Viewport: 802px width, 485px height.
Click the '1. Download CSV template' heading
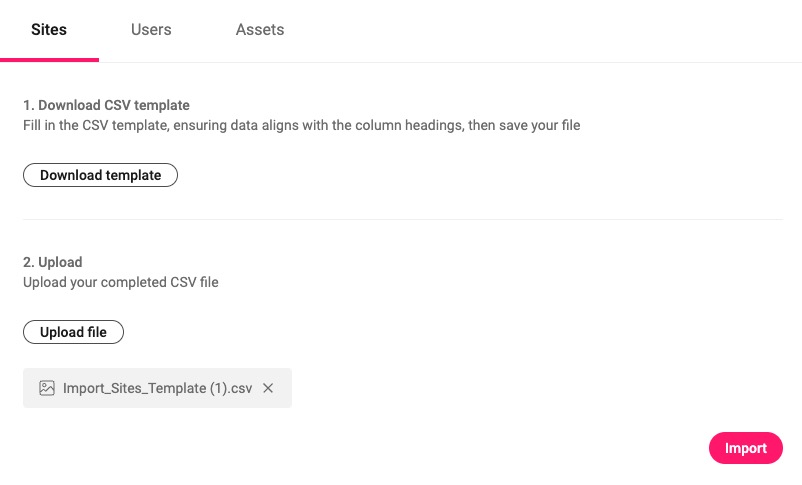pos(106,105)
